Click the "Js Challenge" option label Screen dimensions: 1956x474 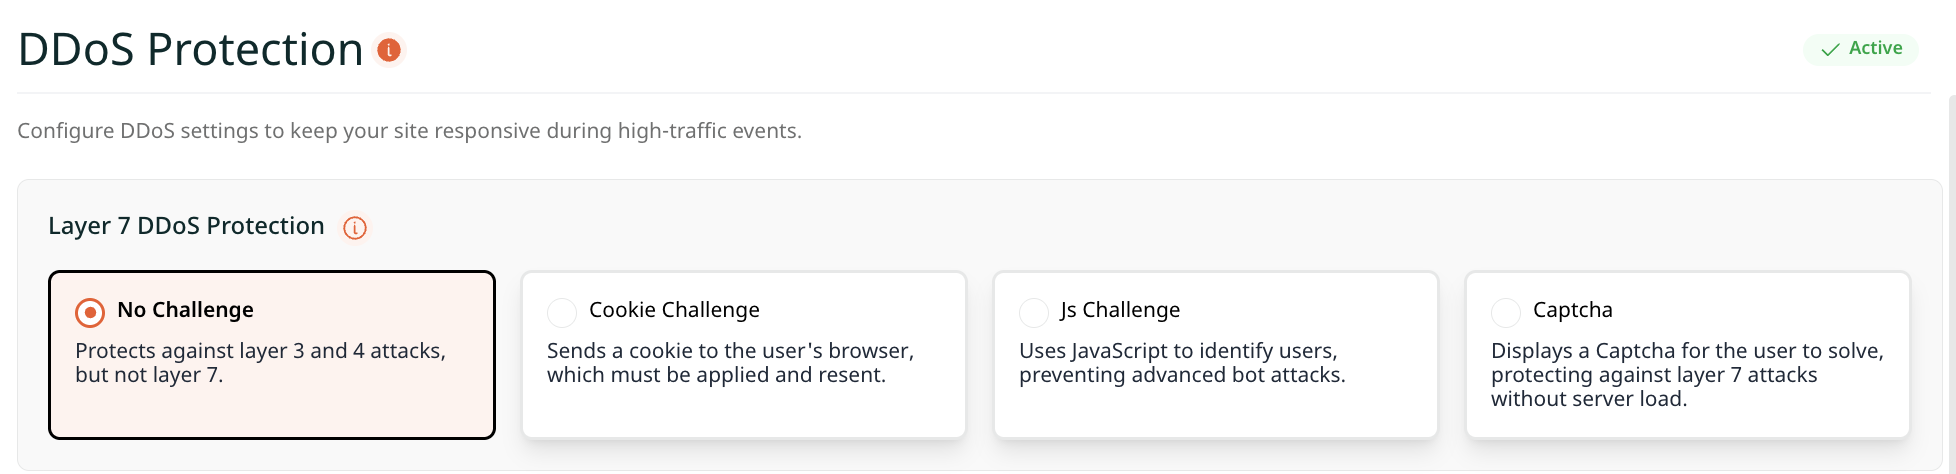(x=1120, y=310)
